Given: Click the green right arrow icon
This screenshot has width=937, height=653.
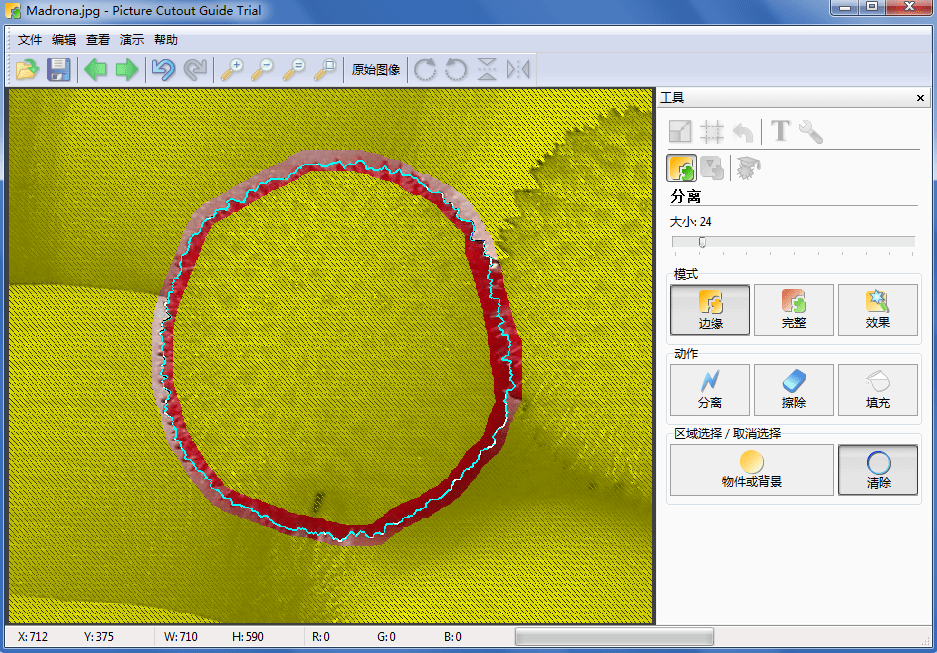Looking at the screenshot, I should coord(127,69).
